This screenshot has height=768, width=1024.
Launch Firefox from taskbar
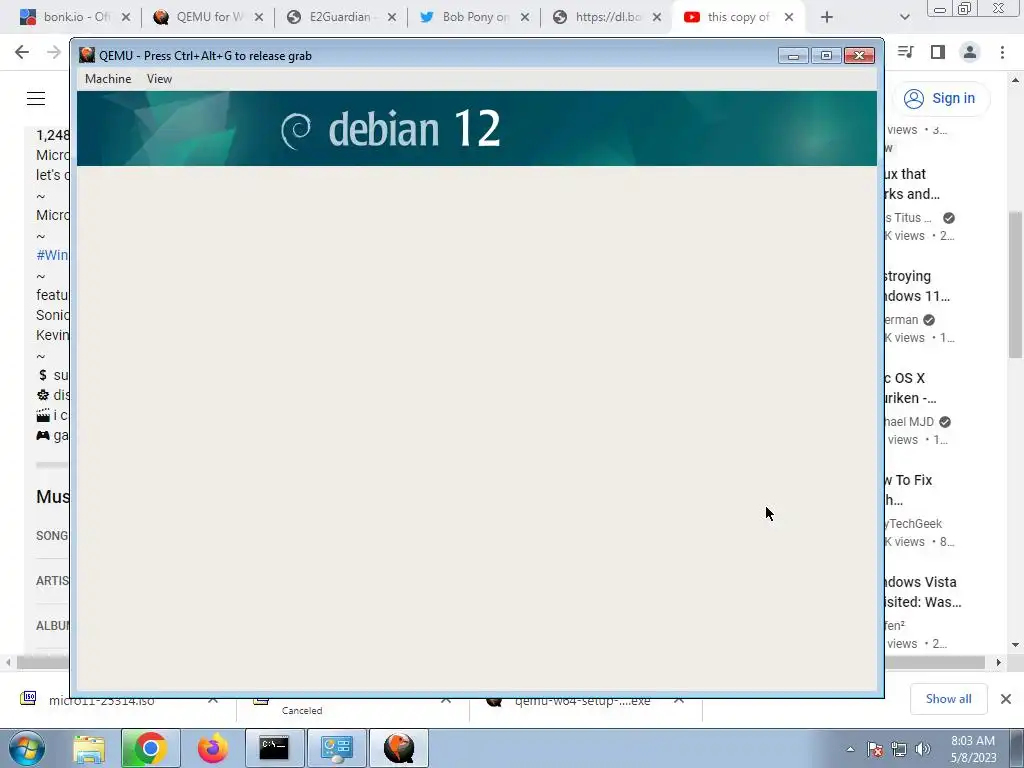[213, 748]
